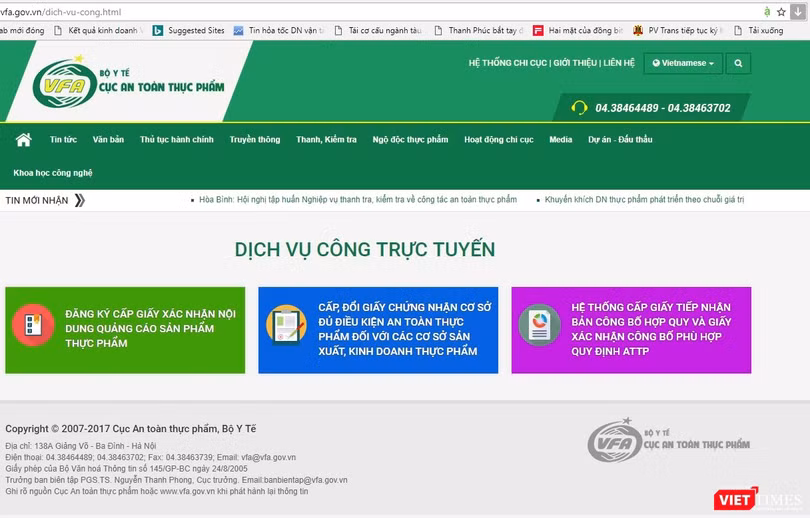Click the Tin mới nhận label
Image resolution: width=810 pixels, height=518 pixels.
pos(37,200)
